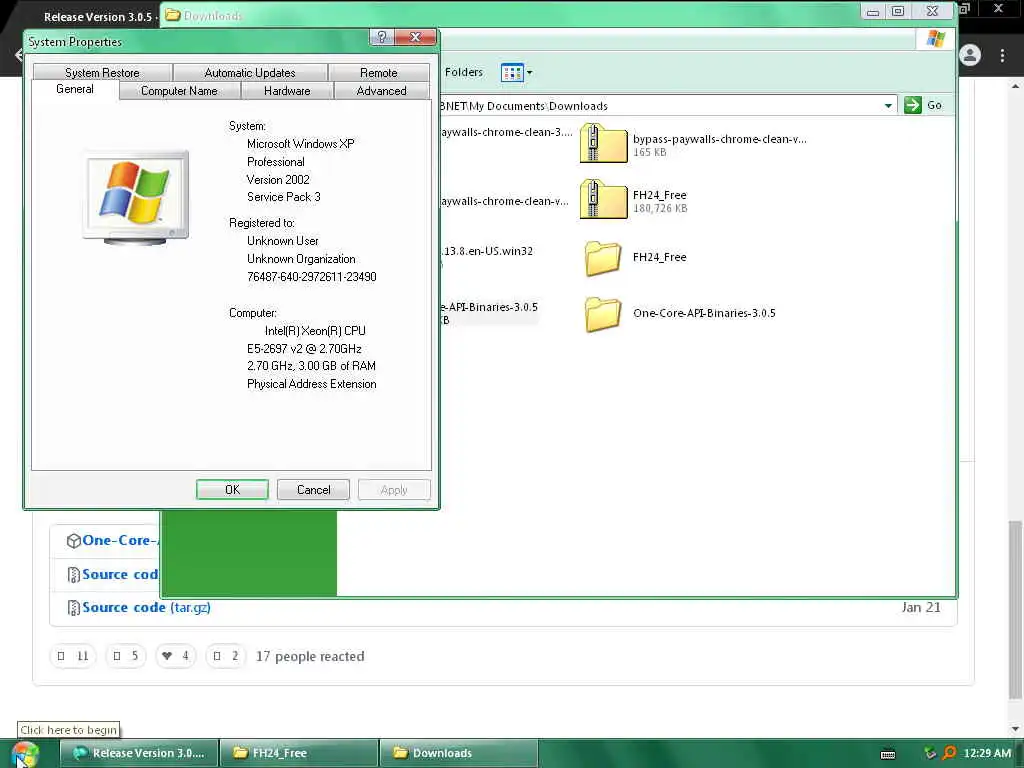Click the keyboard icon in system tray
Viewport: 1024px width, 768px height.
[x=888, y=754]
